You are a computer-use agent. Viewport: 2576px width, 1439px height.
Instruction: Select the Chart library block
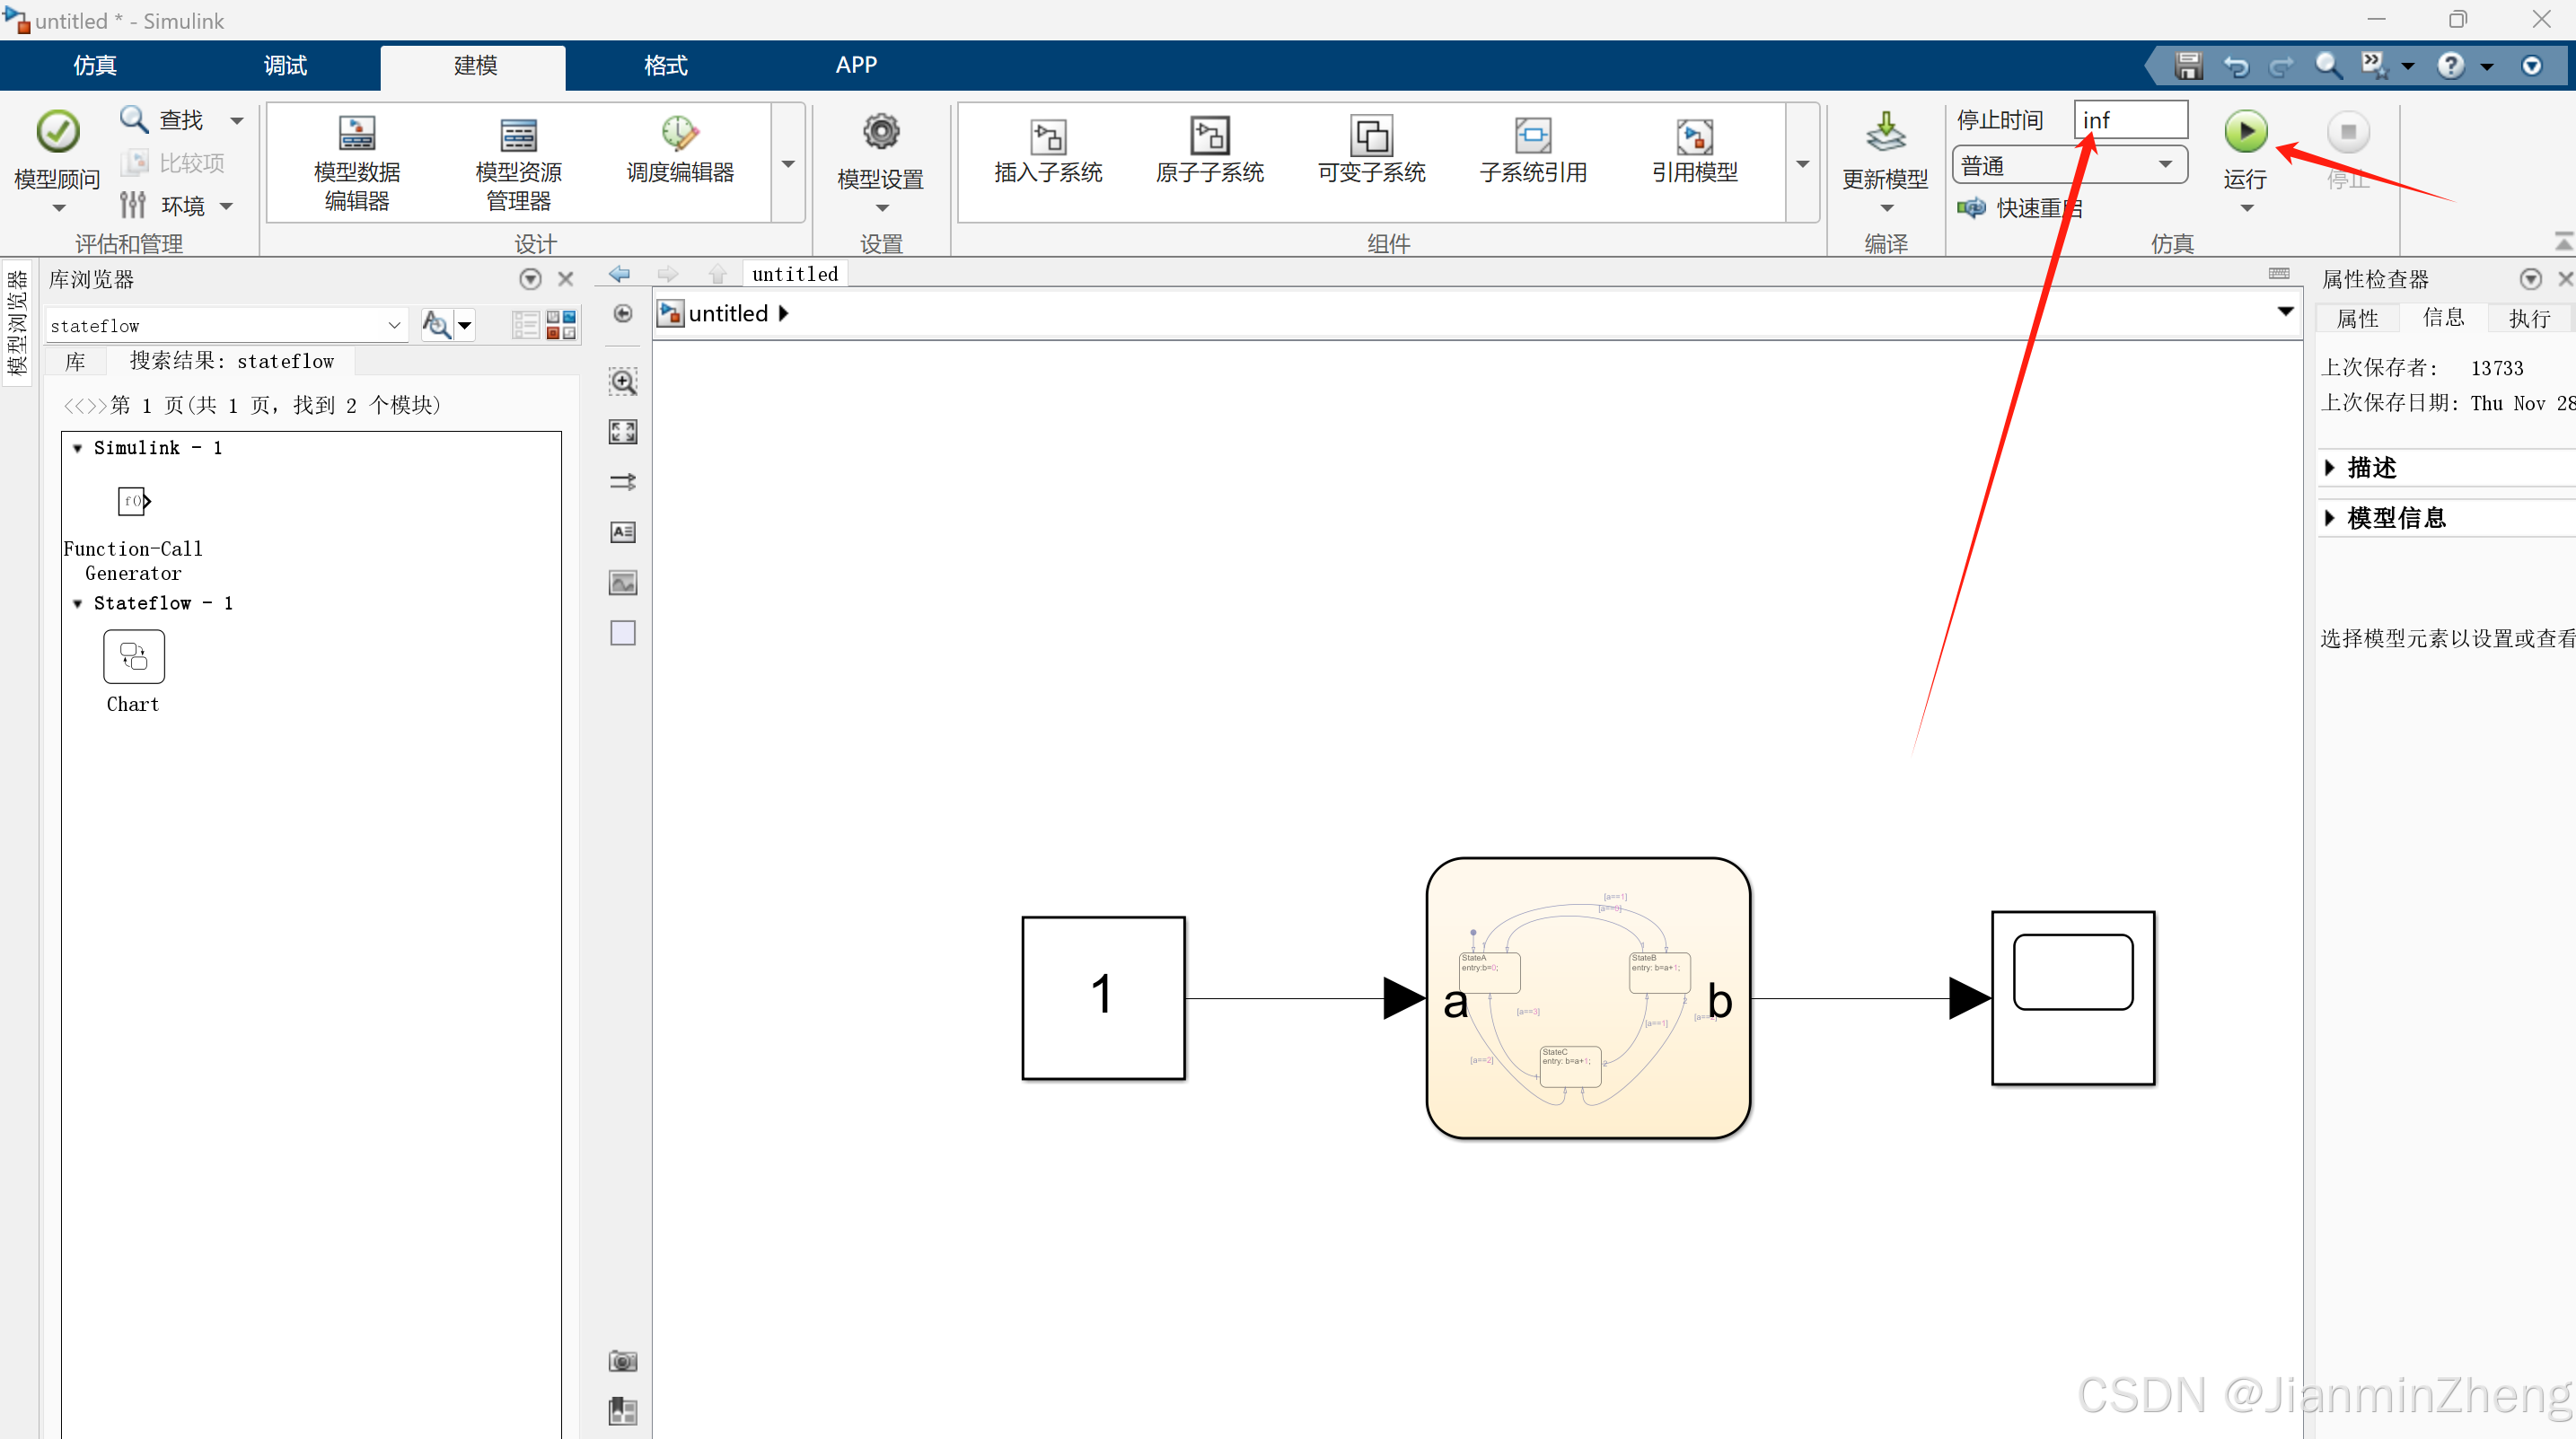(134, 656)
